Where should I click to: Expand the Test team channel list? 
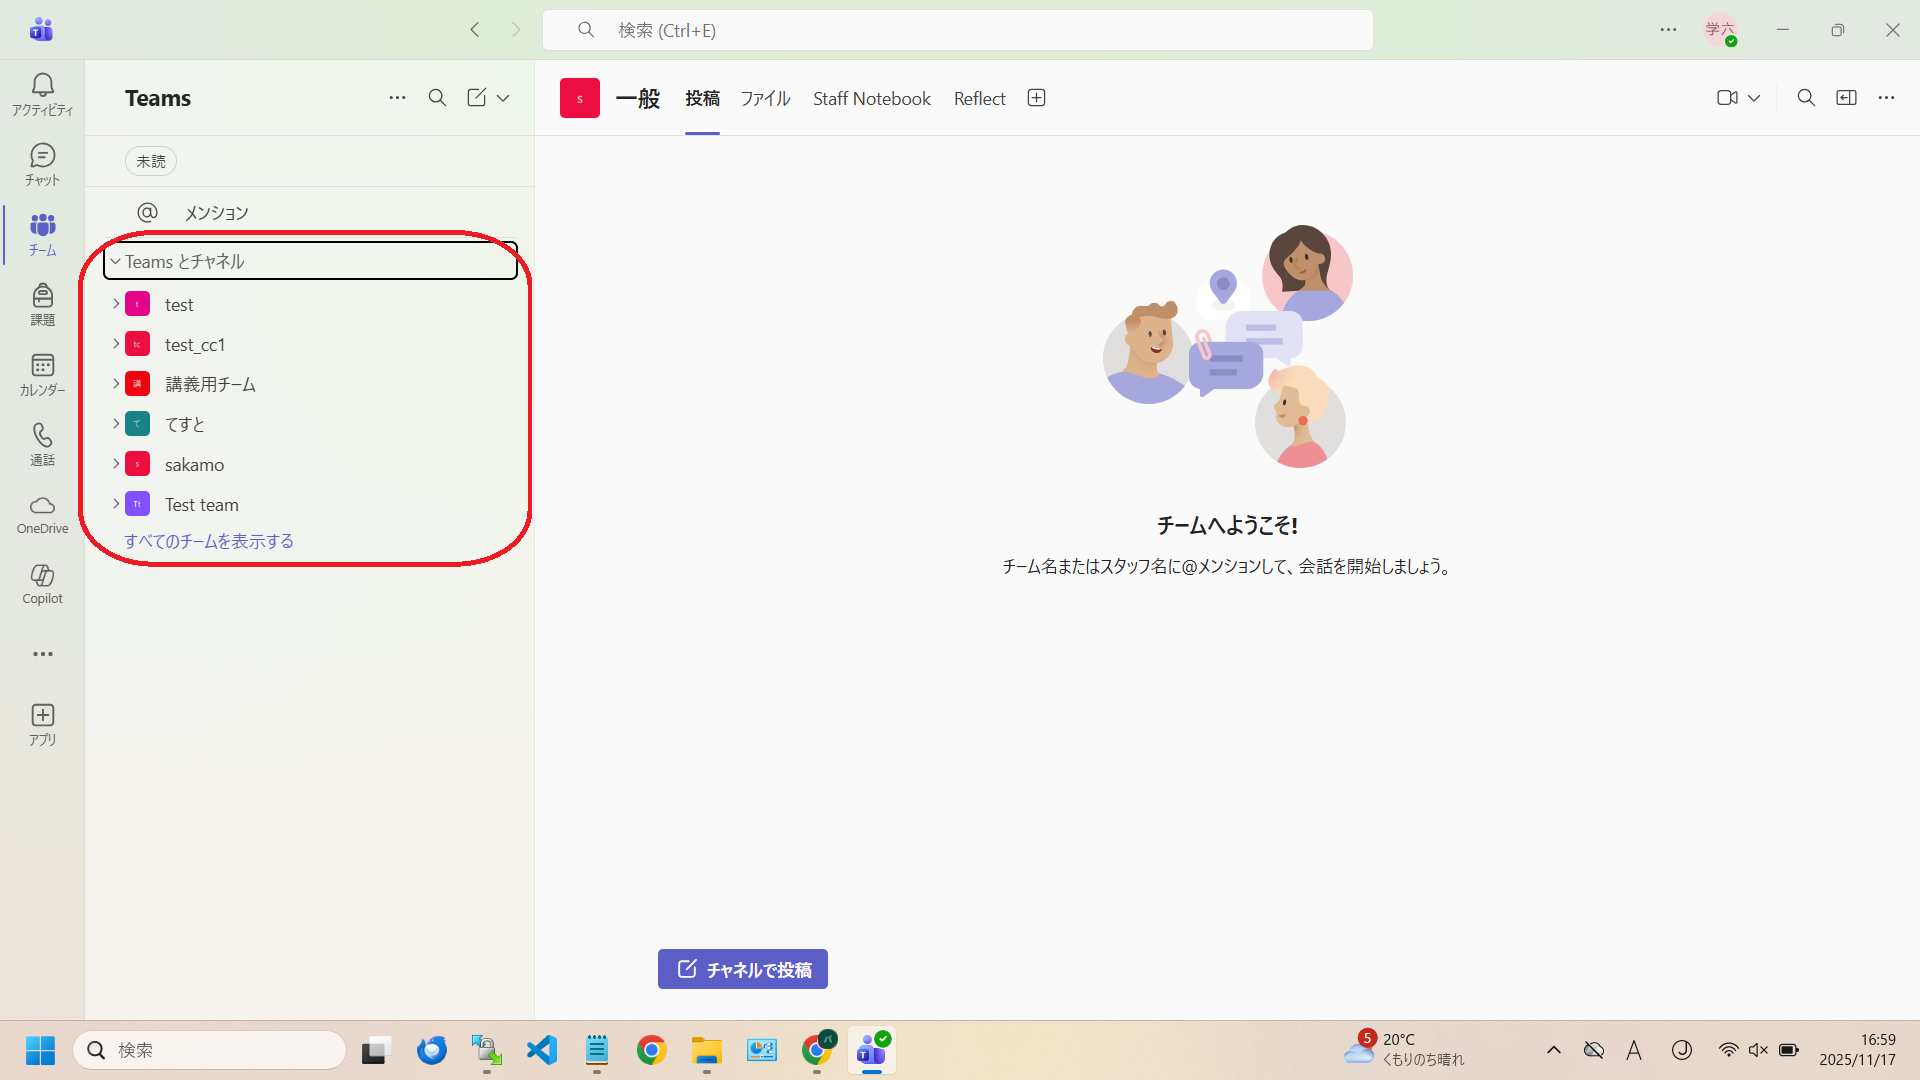click(x=116, y=504)
